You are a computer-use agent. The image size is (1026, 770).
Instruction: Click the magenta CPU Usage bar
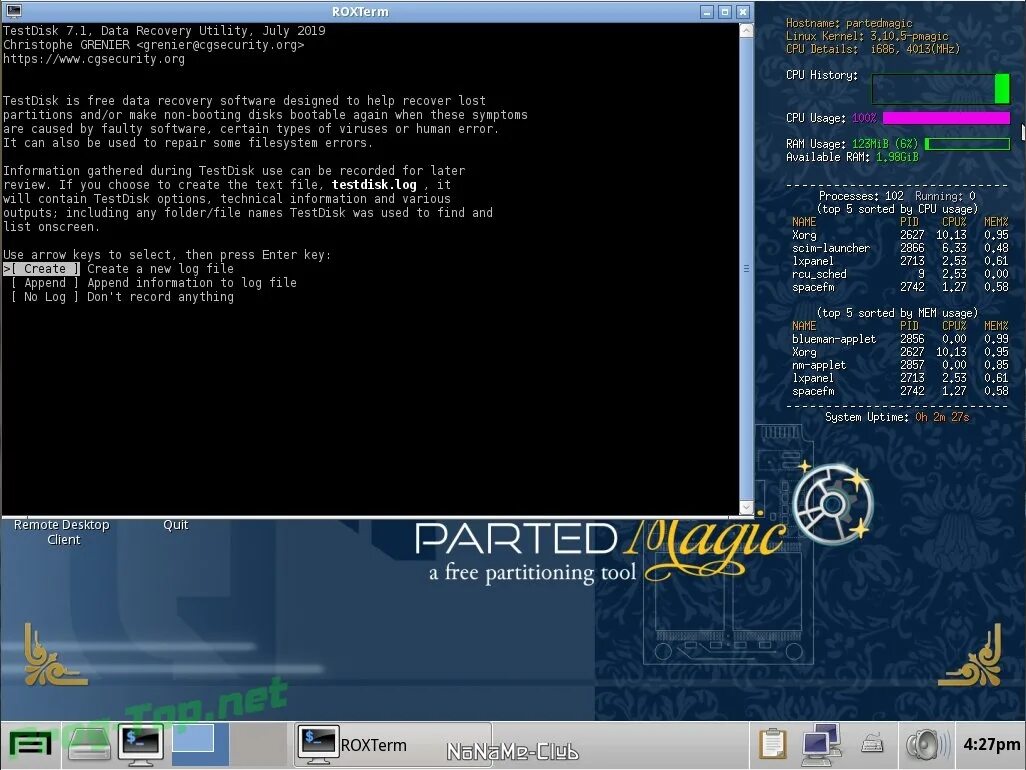(946, 118)
